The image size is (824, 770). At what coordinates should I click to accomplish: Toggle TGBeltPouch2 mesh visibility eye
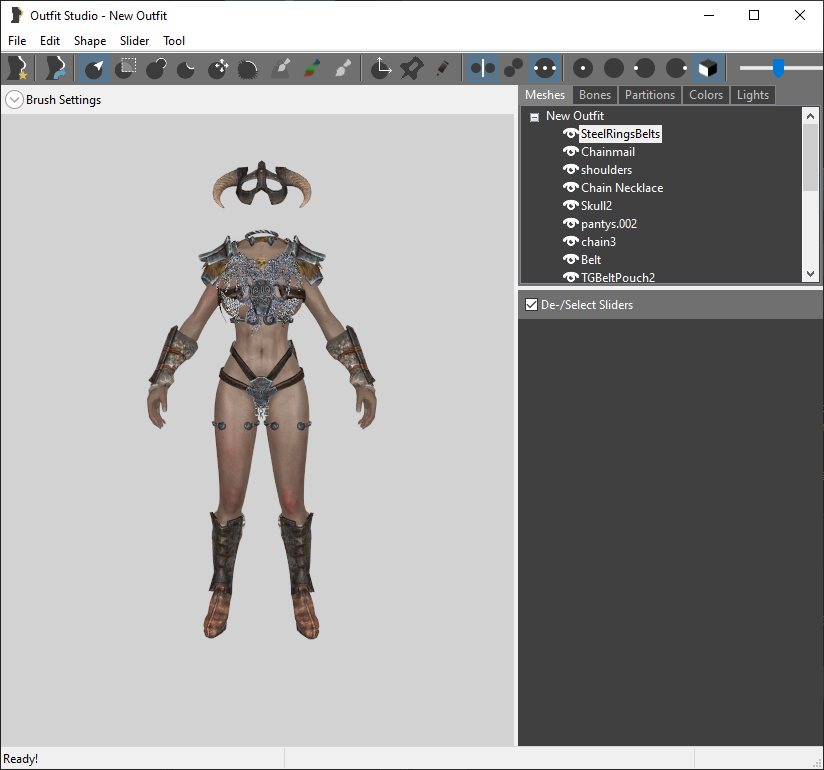pyautogui.click(x=570, y=277)
